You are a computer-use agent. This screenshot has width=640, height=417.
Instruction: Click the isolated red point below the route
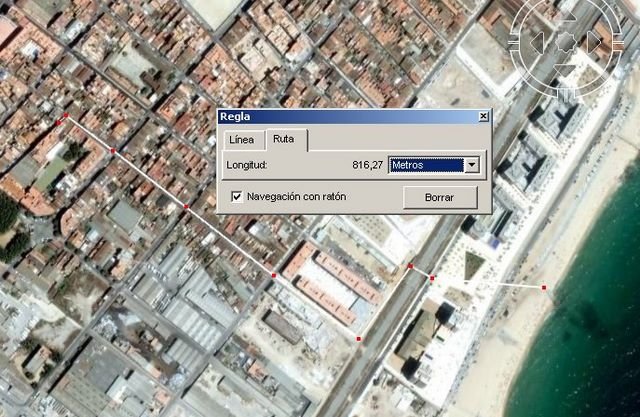359,339
